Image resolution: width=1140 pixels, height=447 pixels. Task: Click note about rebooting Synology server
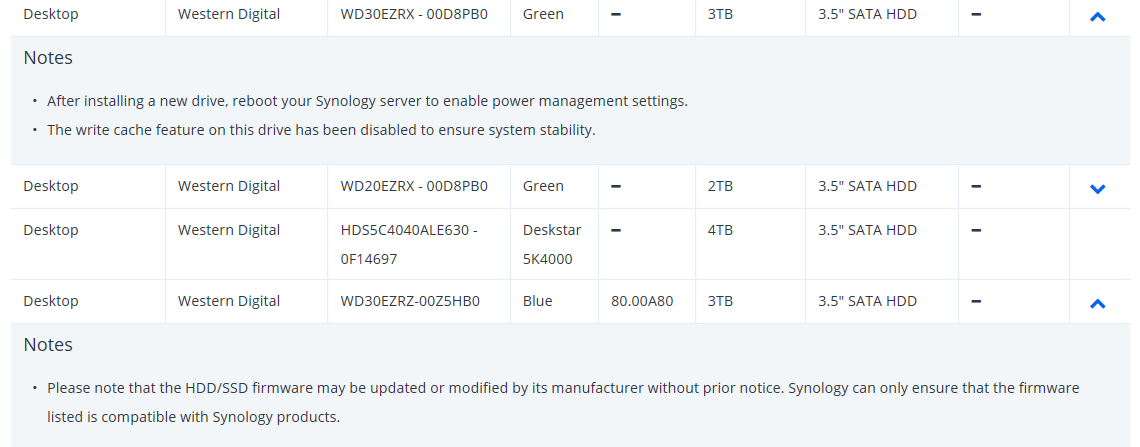point(367,101)
